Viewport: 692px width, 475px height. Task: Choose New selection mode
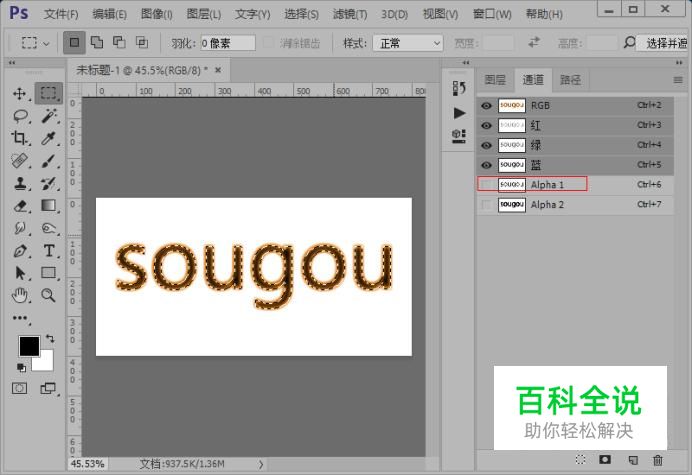pyautogui.click(x=74, y=42)
